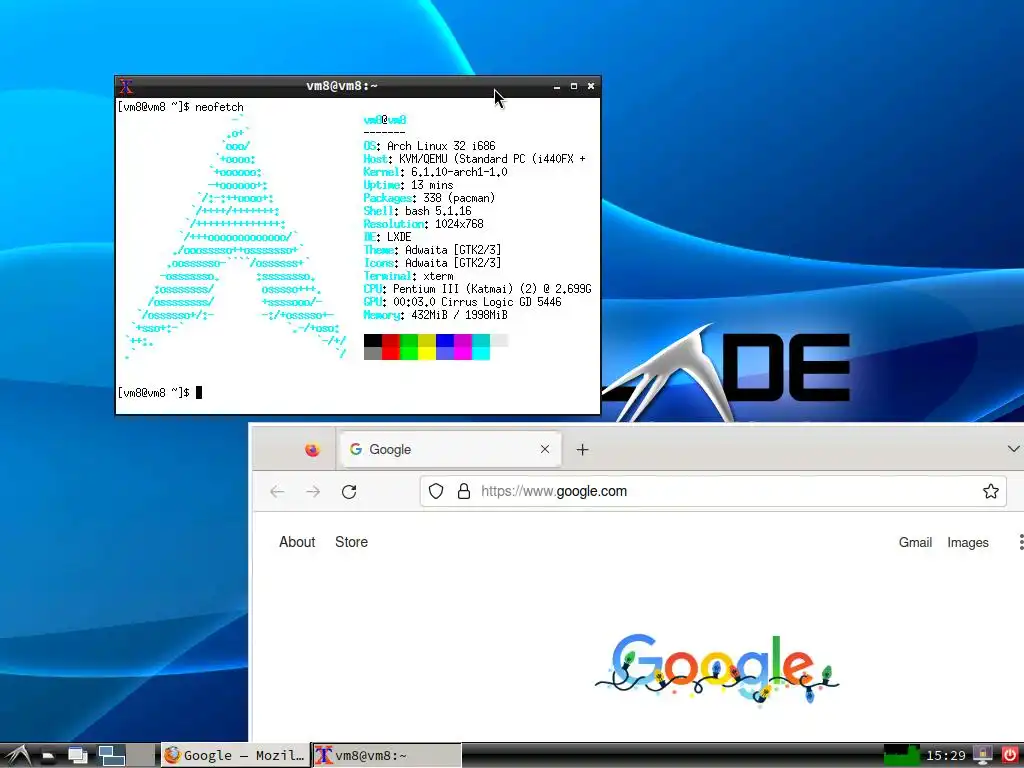
Task: Click the neofetch command text in terminal
Action: [x=219, y=107]
